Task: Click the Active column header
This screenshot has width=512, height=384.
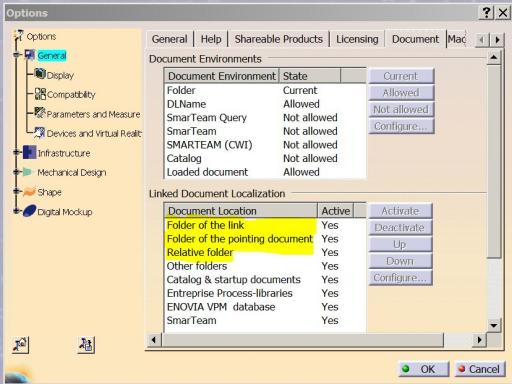Action: 336,211
